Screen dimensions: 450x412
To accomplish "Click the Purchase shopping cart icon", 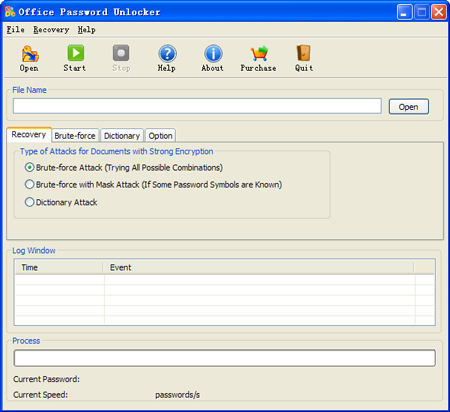I will (259, 53).
